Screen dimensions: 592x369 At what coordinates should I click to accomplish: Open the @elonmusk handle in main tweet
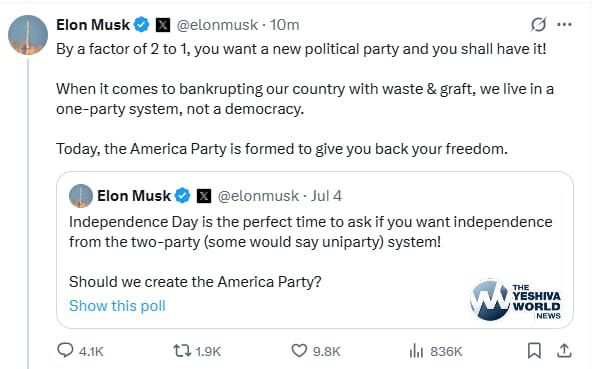click(217, 25)
